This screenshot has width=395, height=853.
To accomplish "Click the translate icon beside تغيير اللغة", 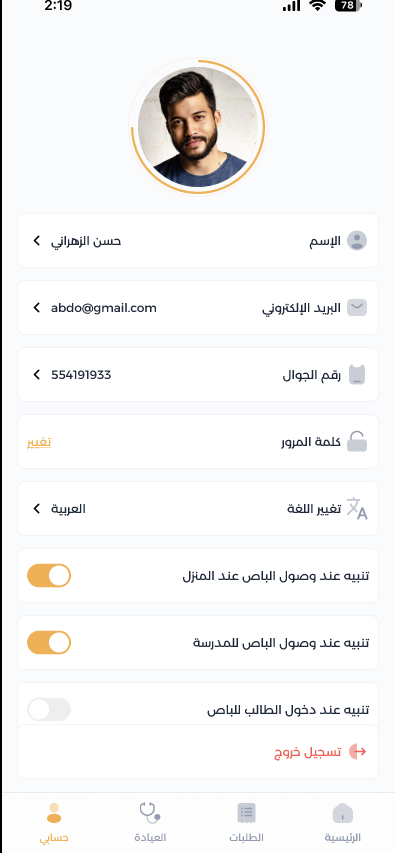I will (x=357, y=509).
